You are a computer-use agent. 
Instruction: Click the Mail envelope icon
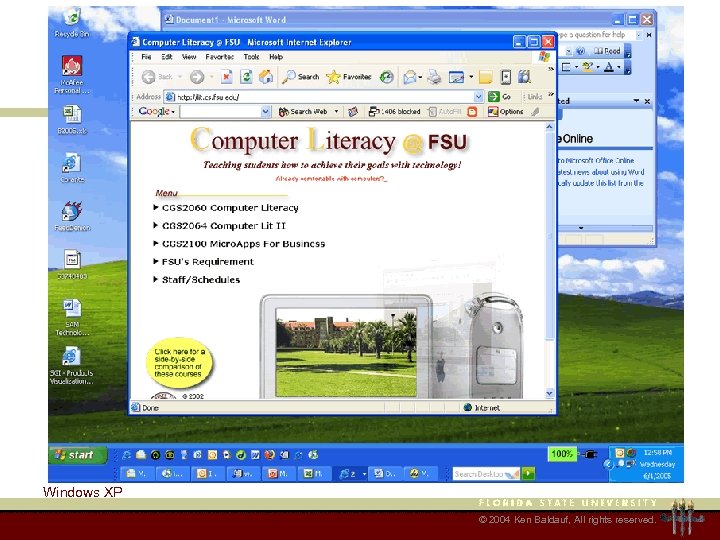point(410,77)
